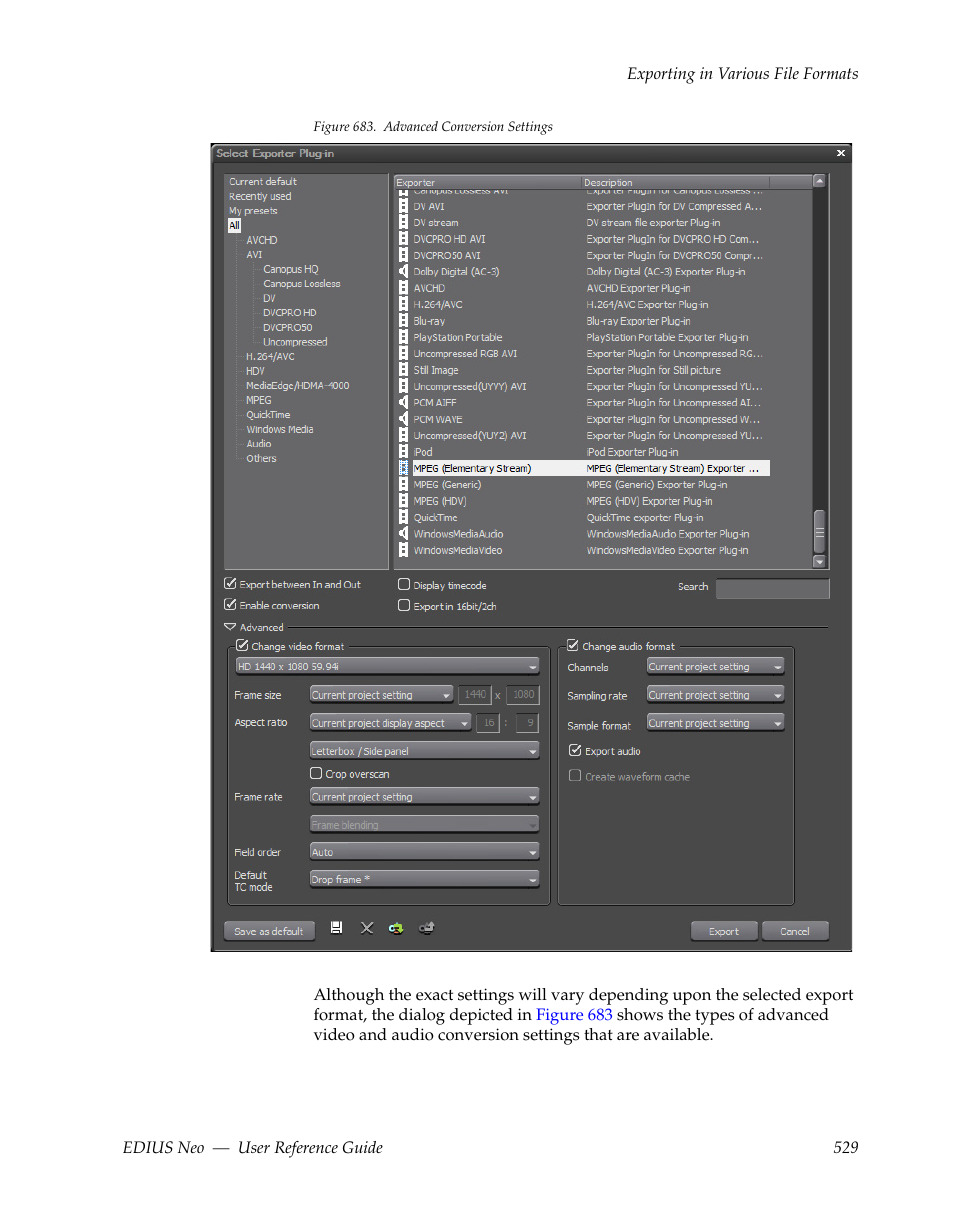Click the Export button
Viewport: 954px width, 1227px height.
(x=724, y=931)
